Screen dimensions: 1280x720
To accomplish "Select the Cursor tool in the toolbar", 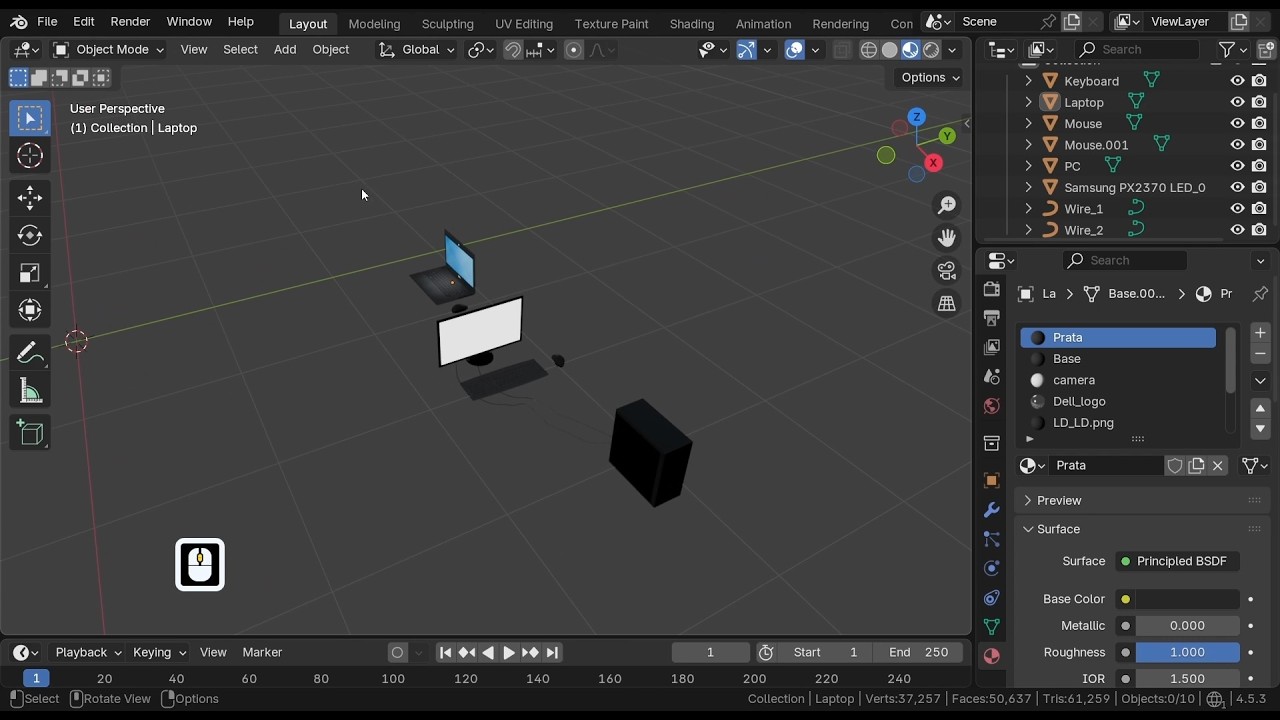I will click(30, 156).
